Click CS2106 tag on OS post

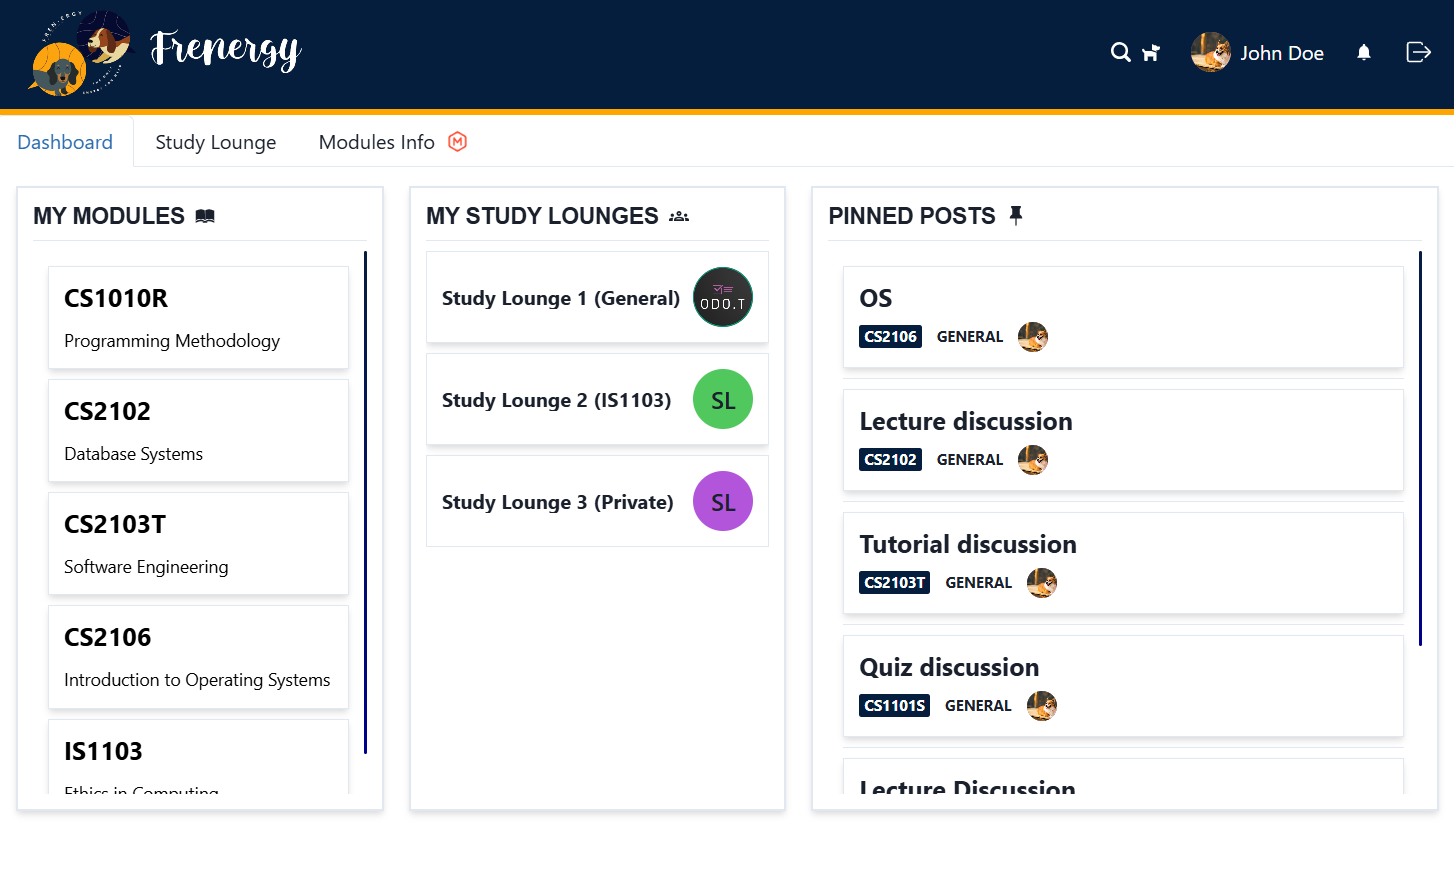click(x=890, y=337)
